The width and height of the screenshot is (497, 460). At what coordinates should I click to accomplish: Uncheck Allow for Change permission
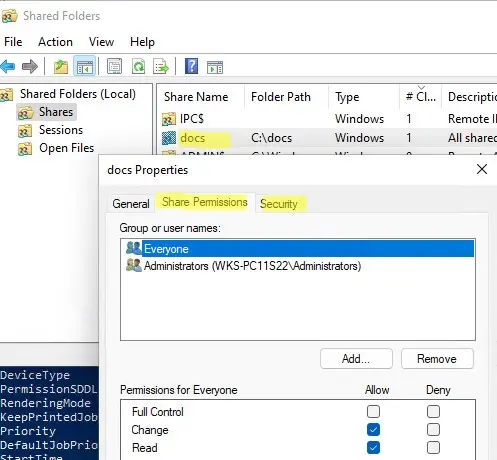(373, 429)
